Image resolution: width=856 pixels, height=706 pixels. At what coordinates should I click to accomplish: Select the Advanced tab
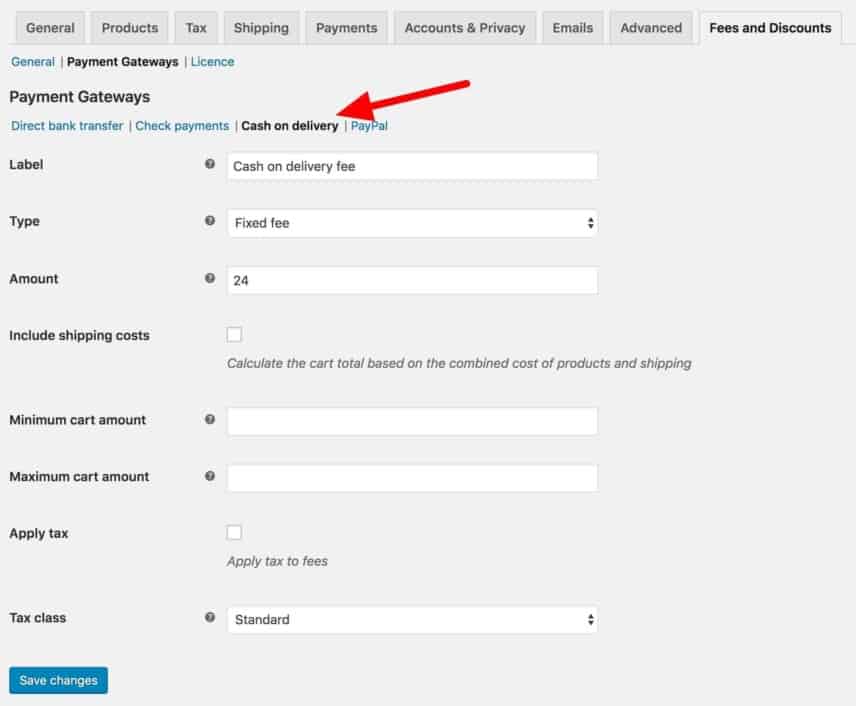coord(651,28)
